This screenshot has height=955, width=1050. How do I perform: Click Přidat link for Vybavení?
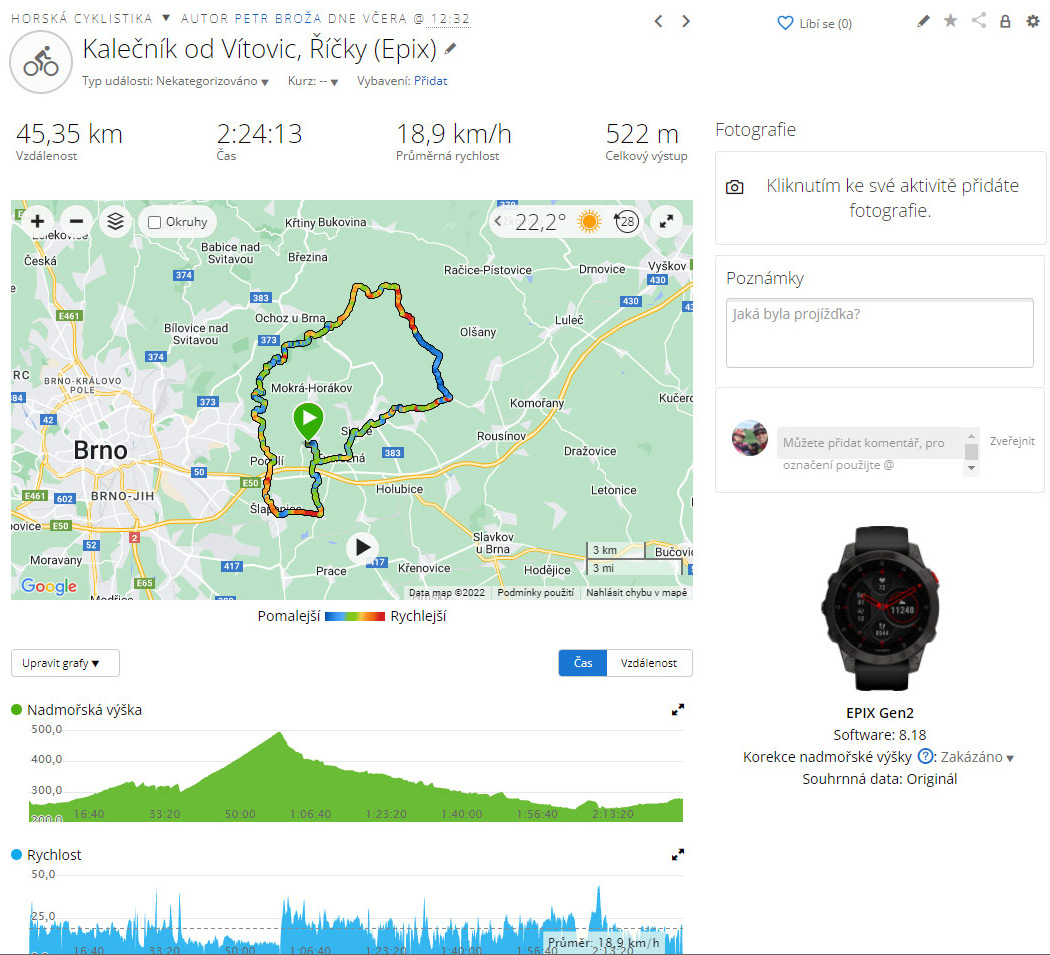[431, 81]
